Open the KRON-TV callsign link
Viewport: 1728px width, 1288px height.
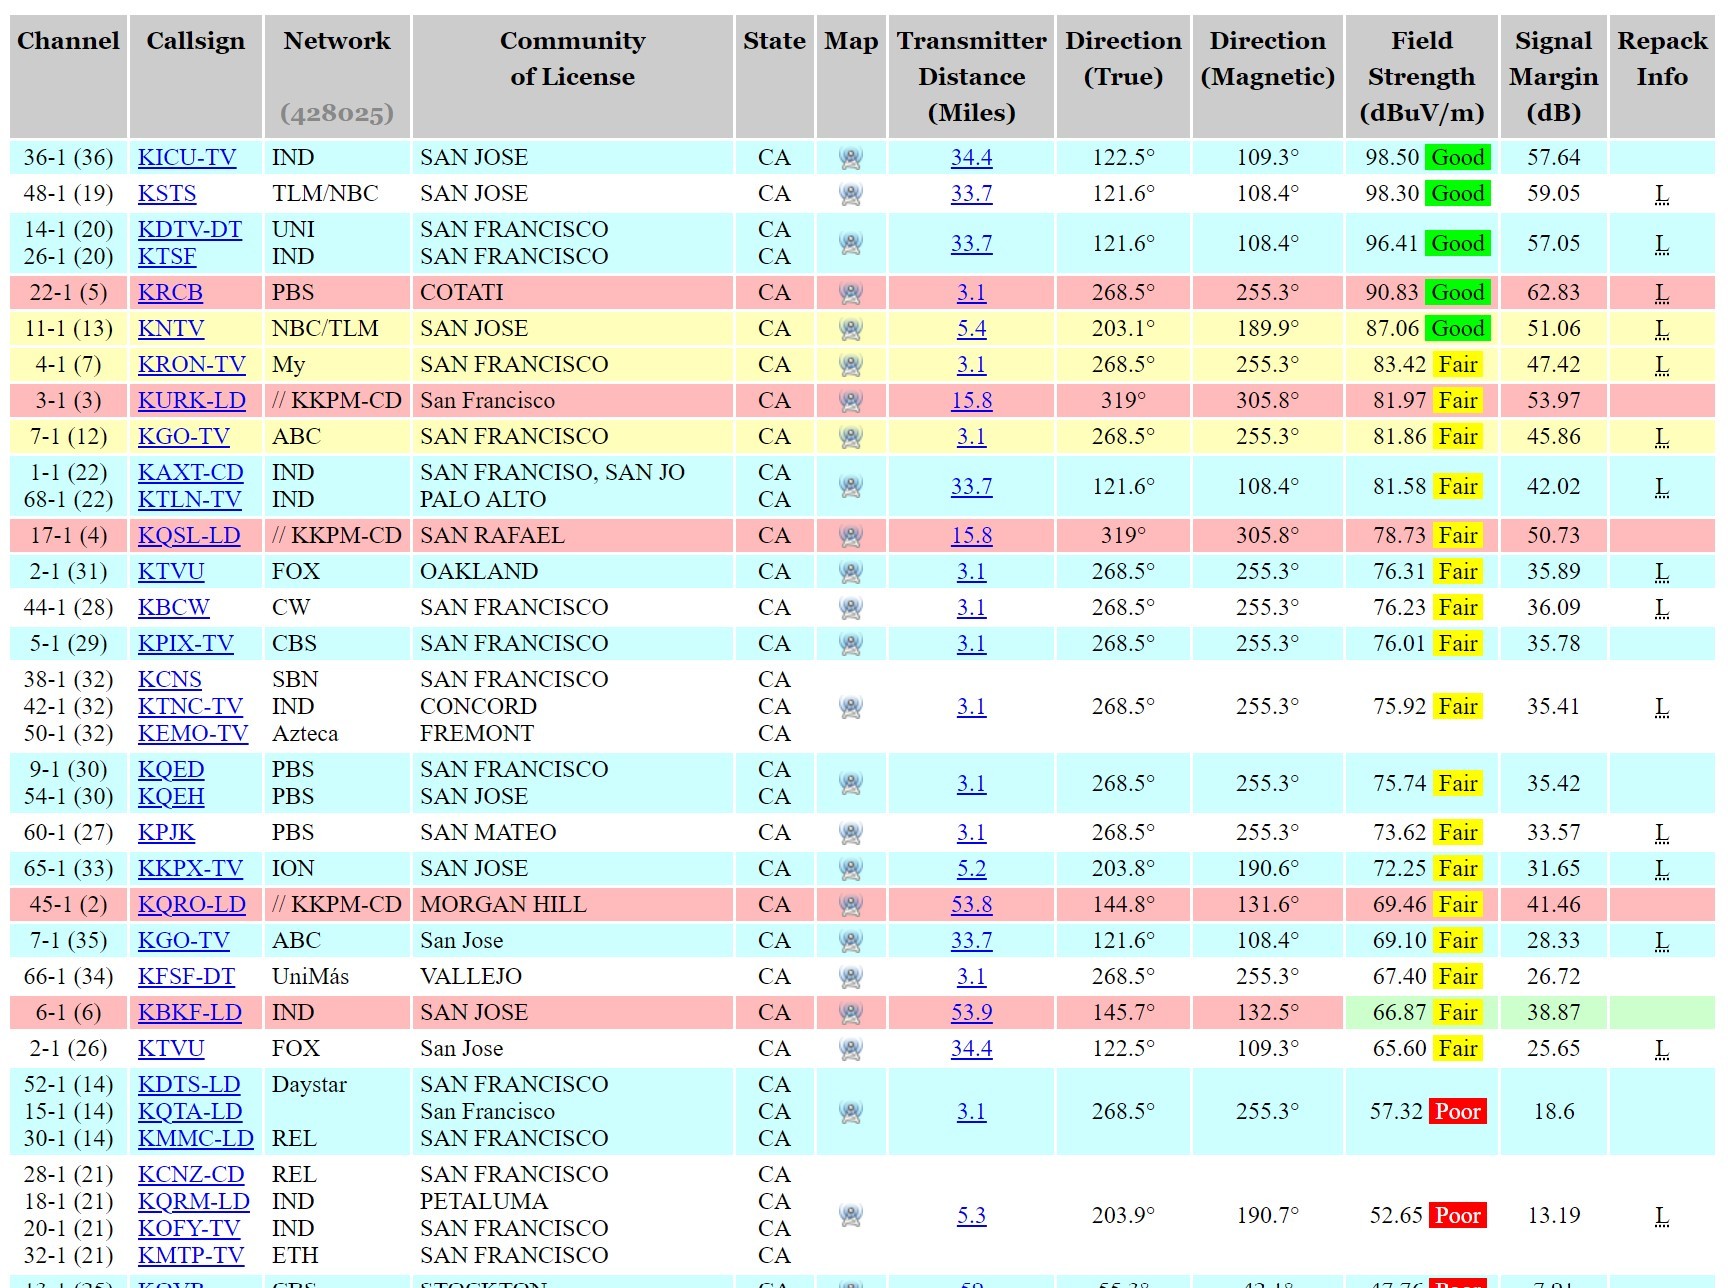(192, 365)
